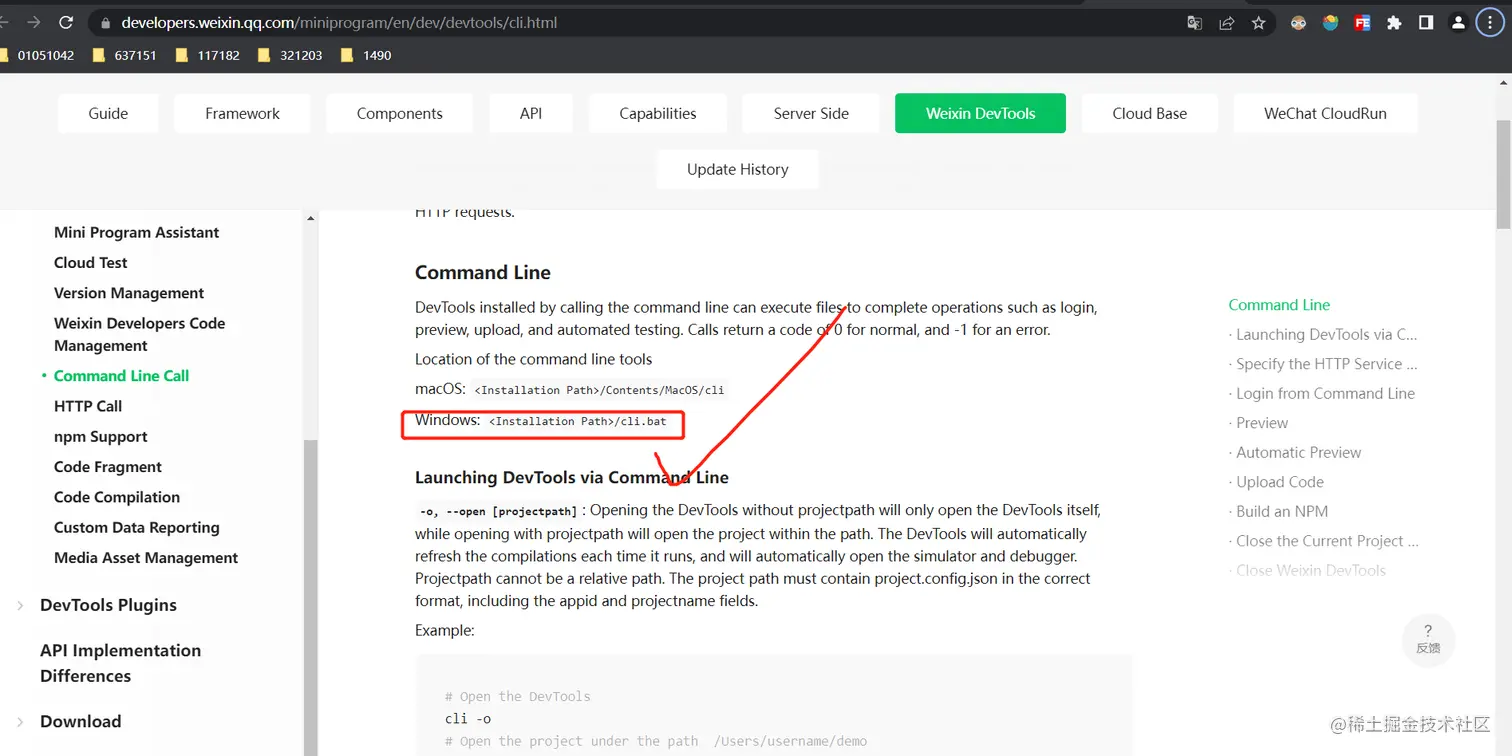The height and width of the screenshot is (756, 1512).
Task: Open the WeChat CloudRun tab
Action: [x=1325, y=113]
